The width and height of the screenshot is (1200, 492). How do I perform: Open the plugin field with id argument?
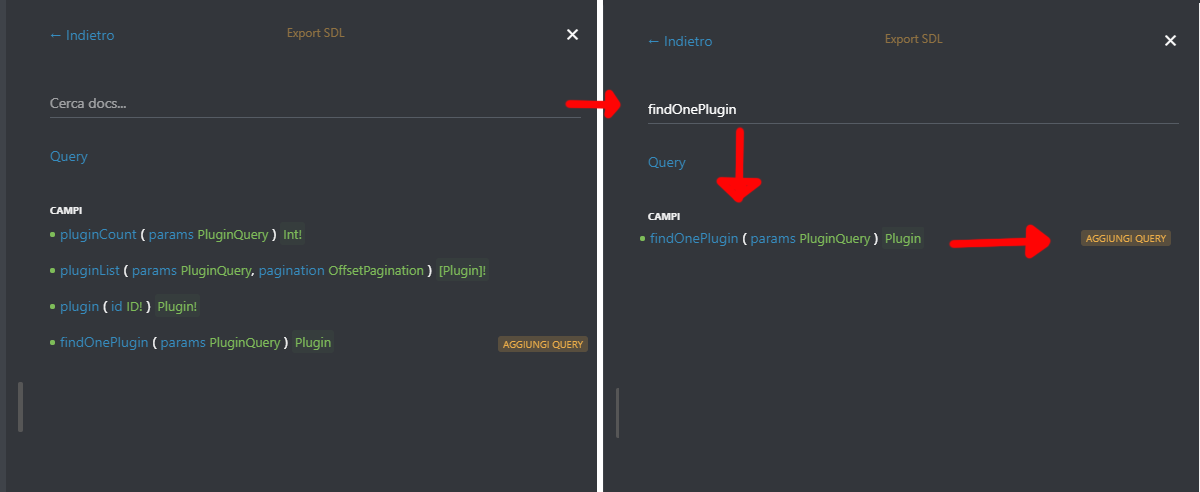[79, 306]
